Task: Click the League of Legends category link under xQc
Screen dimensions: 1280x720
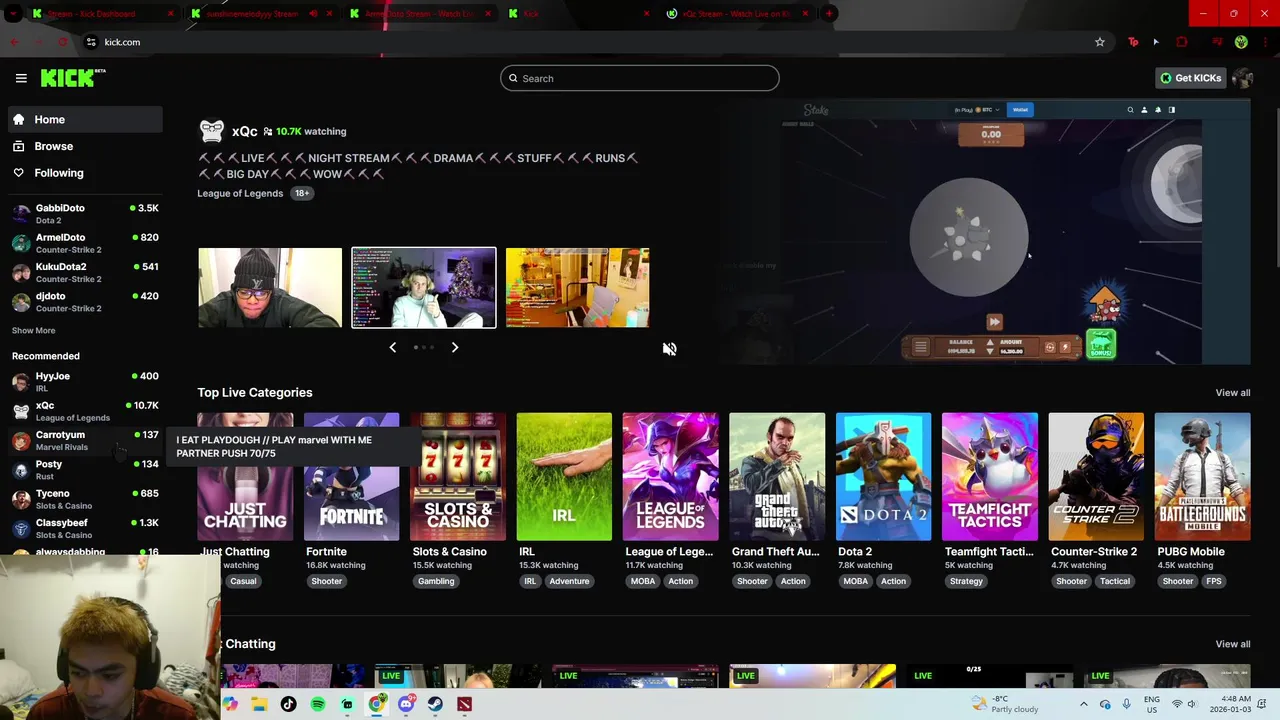Action: (240, 193)
